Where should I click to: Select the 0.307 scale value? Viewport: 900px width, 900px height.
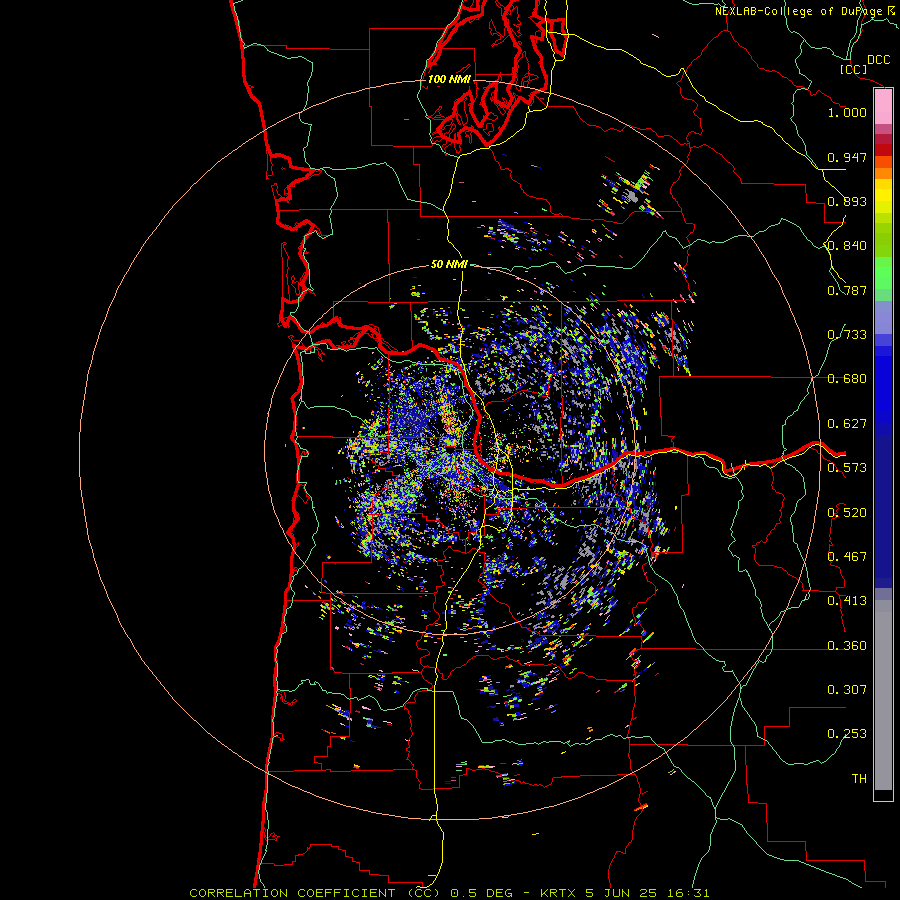tap(847, 690)
